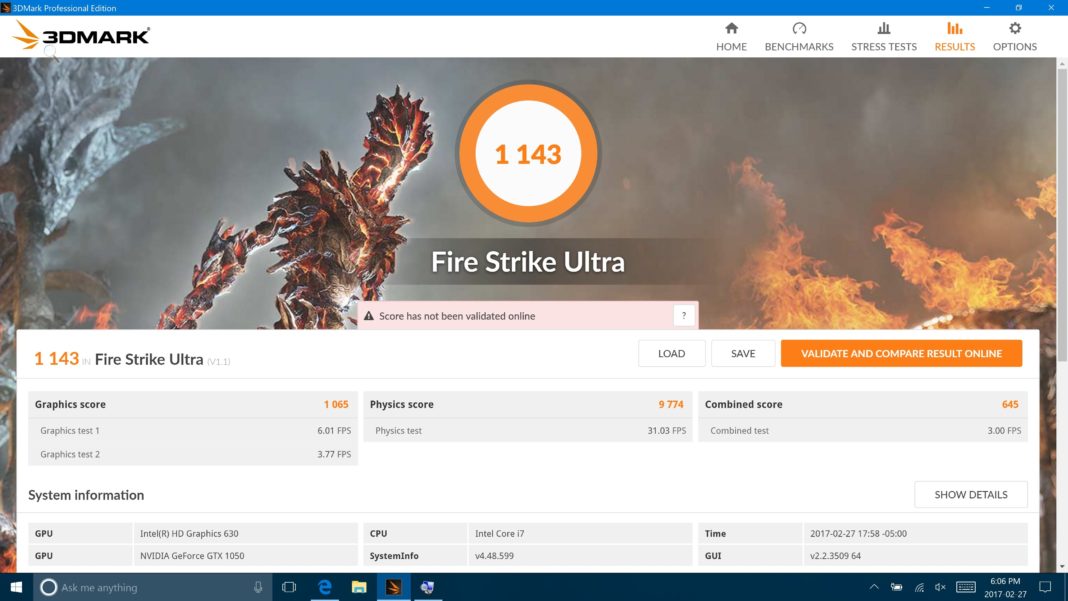
Task: Open Microsoft Edge from the taskbar
Action: click(324, 587)
